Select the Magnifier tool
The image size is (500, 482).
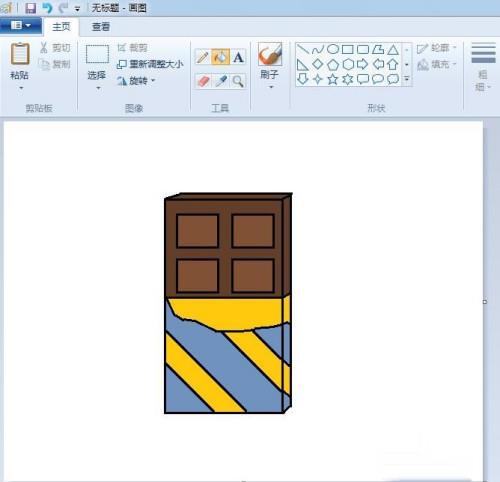click(x=238, y=81)
